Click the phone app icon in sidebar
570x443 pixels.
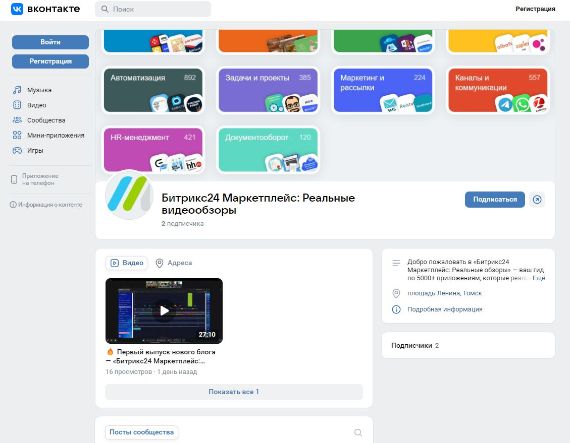14,179
